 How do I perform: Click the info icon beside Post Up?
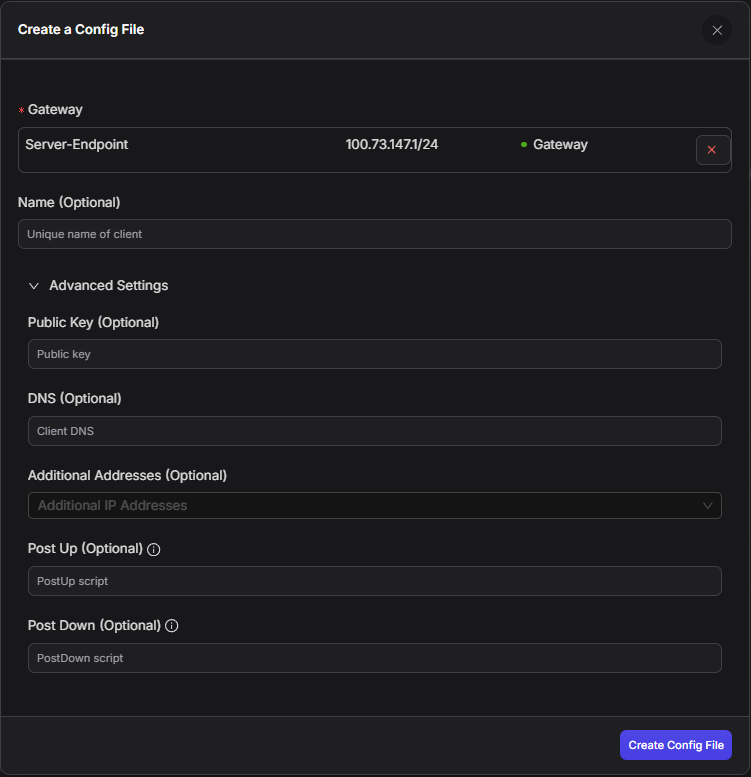[154, 549]
